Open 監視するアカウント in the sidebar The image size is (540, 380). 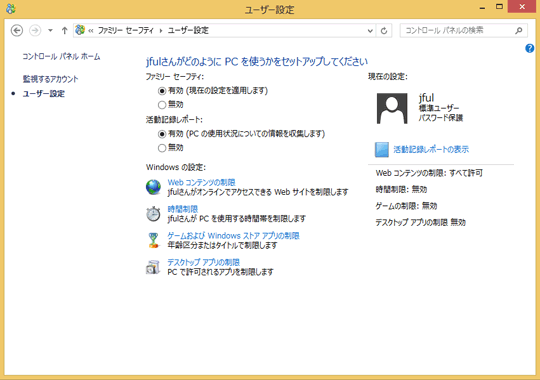(51, 79)
